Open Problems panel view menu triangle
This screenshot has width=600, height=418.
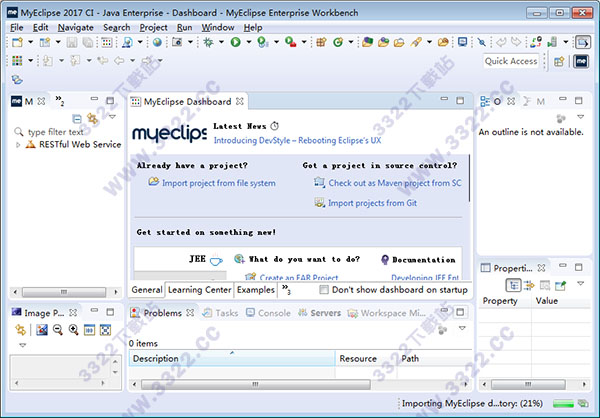click(462, 328)
